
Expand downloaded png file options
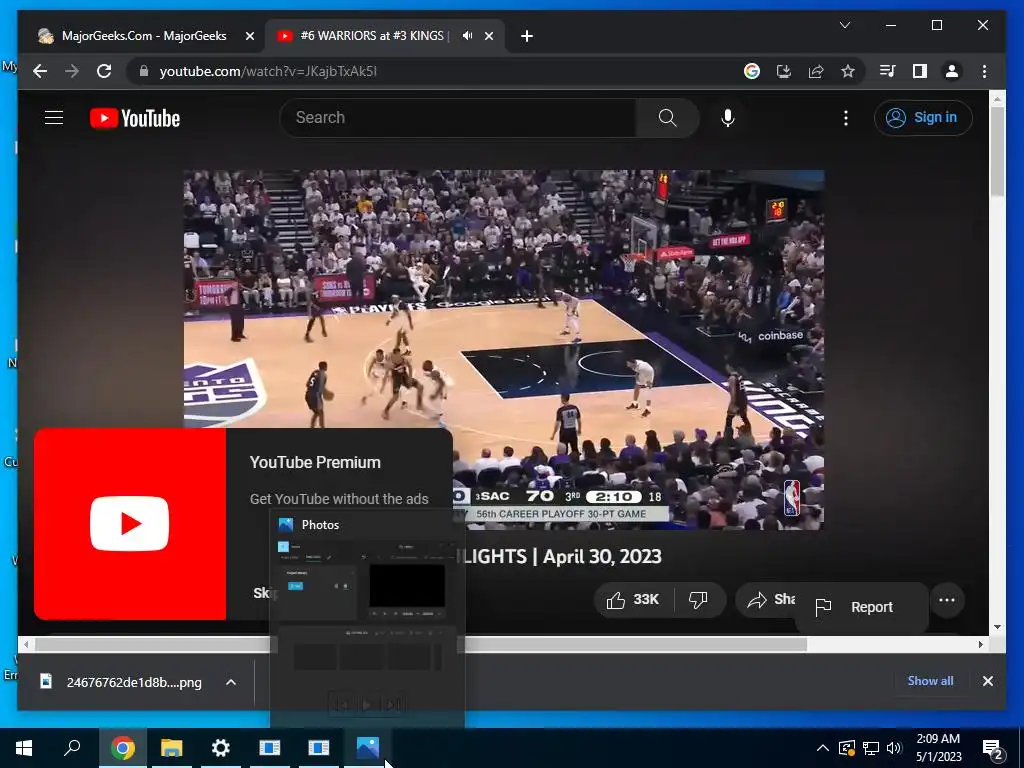pos(231,682)
